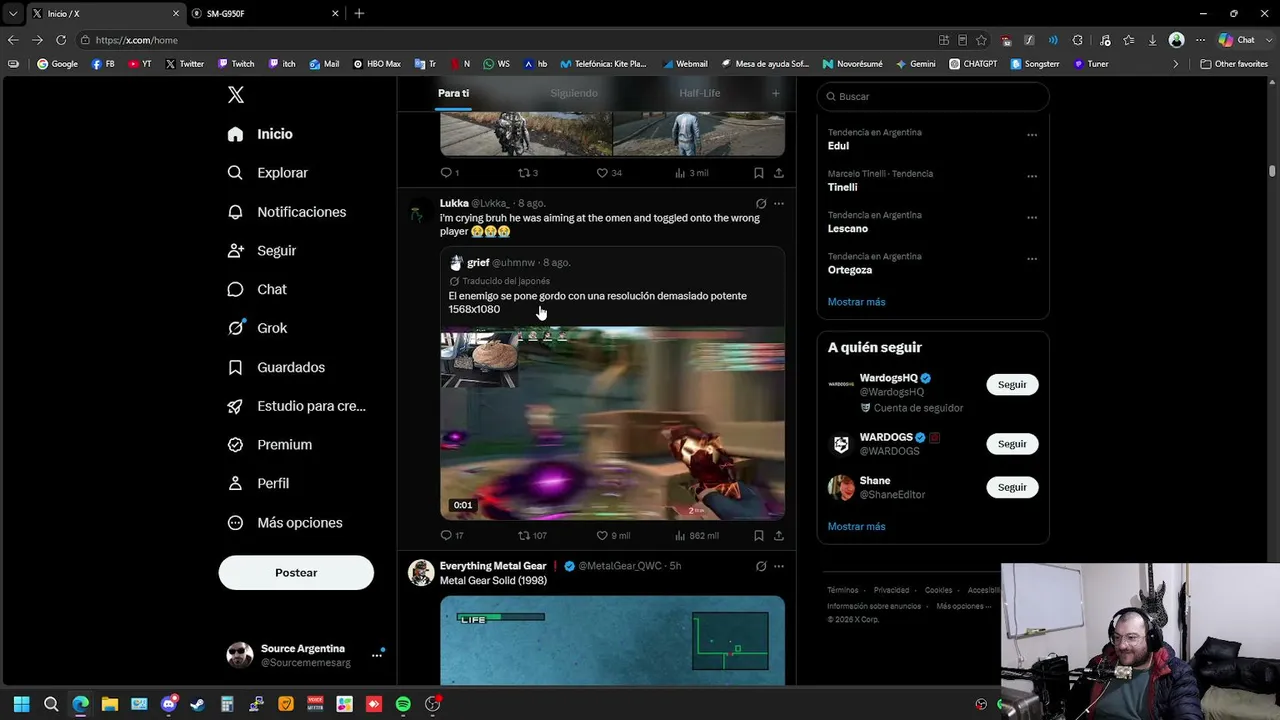The width and height of the screenshot is (1280, 720).
Task: Reply to Lukka's post with 17 replies
Action: coord(452,535)
